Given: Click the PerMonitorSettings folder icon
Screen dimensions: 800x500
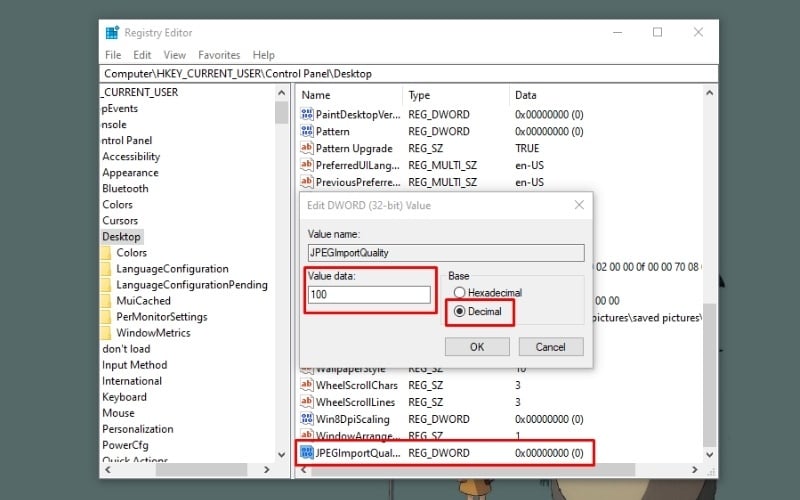Looking at the screenshot, I should (106, 317).
